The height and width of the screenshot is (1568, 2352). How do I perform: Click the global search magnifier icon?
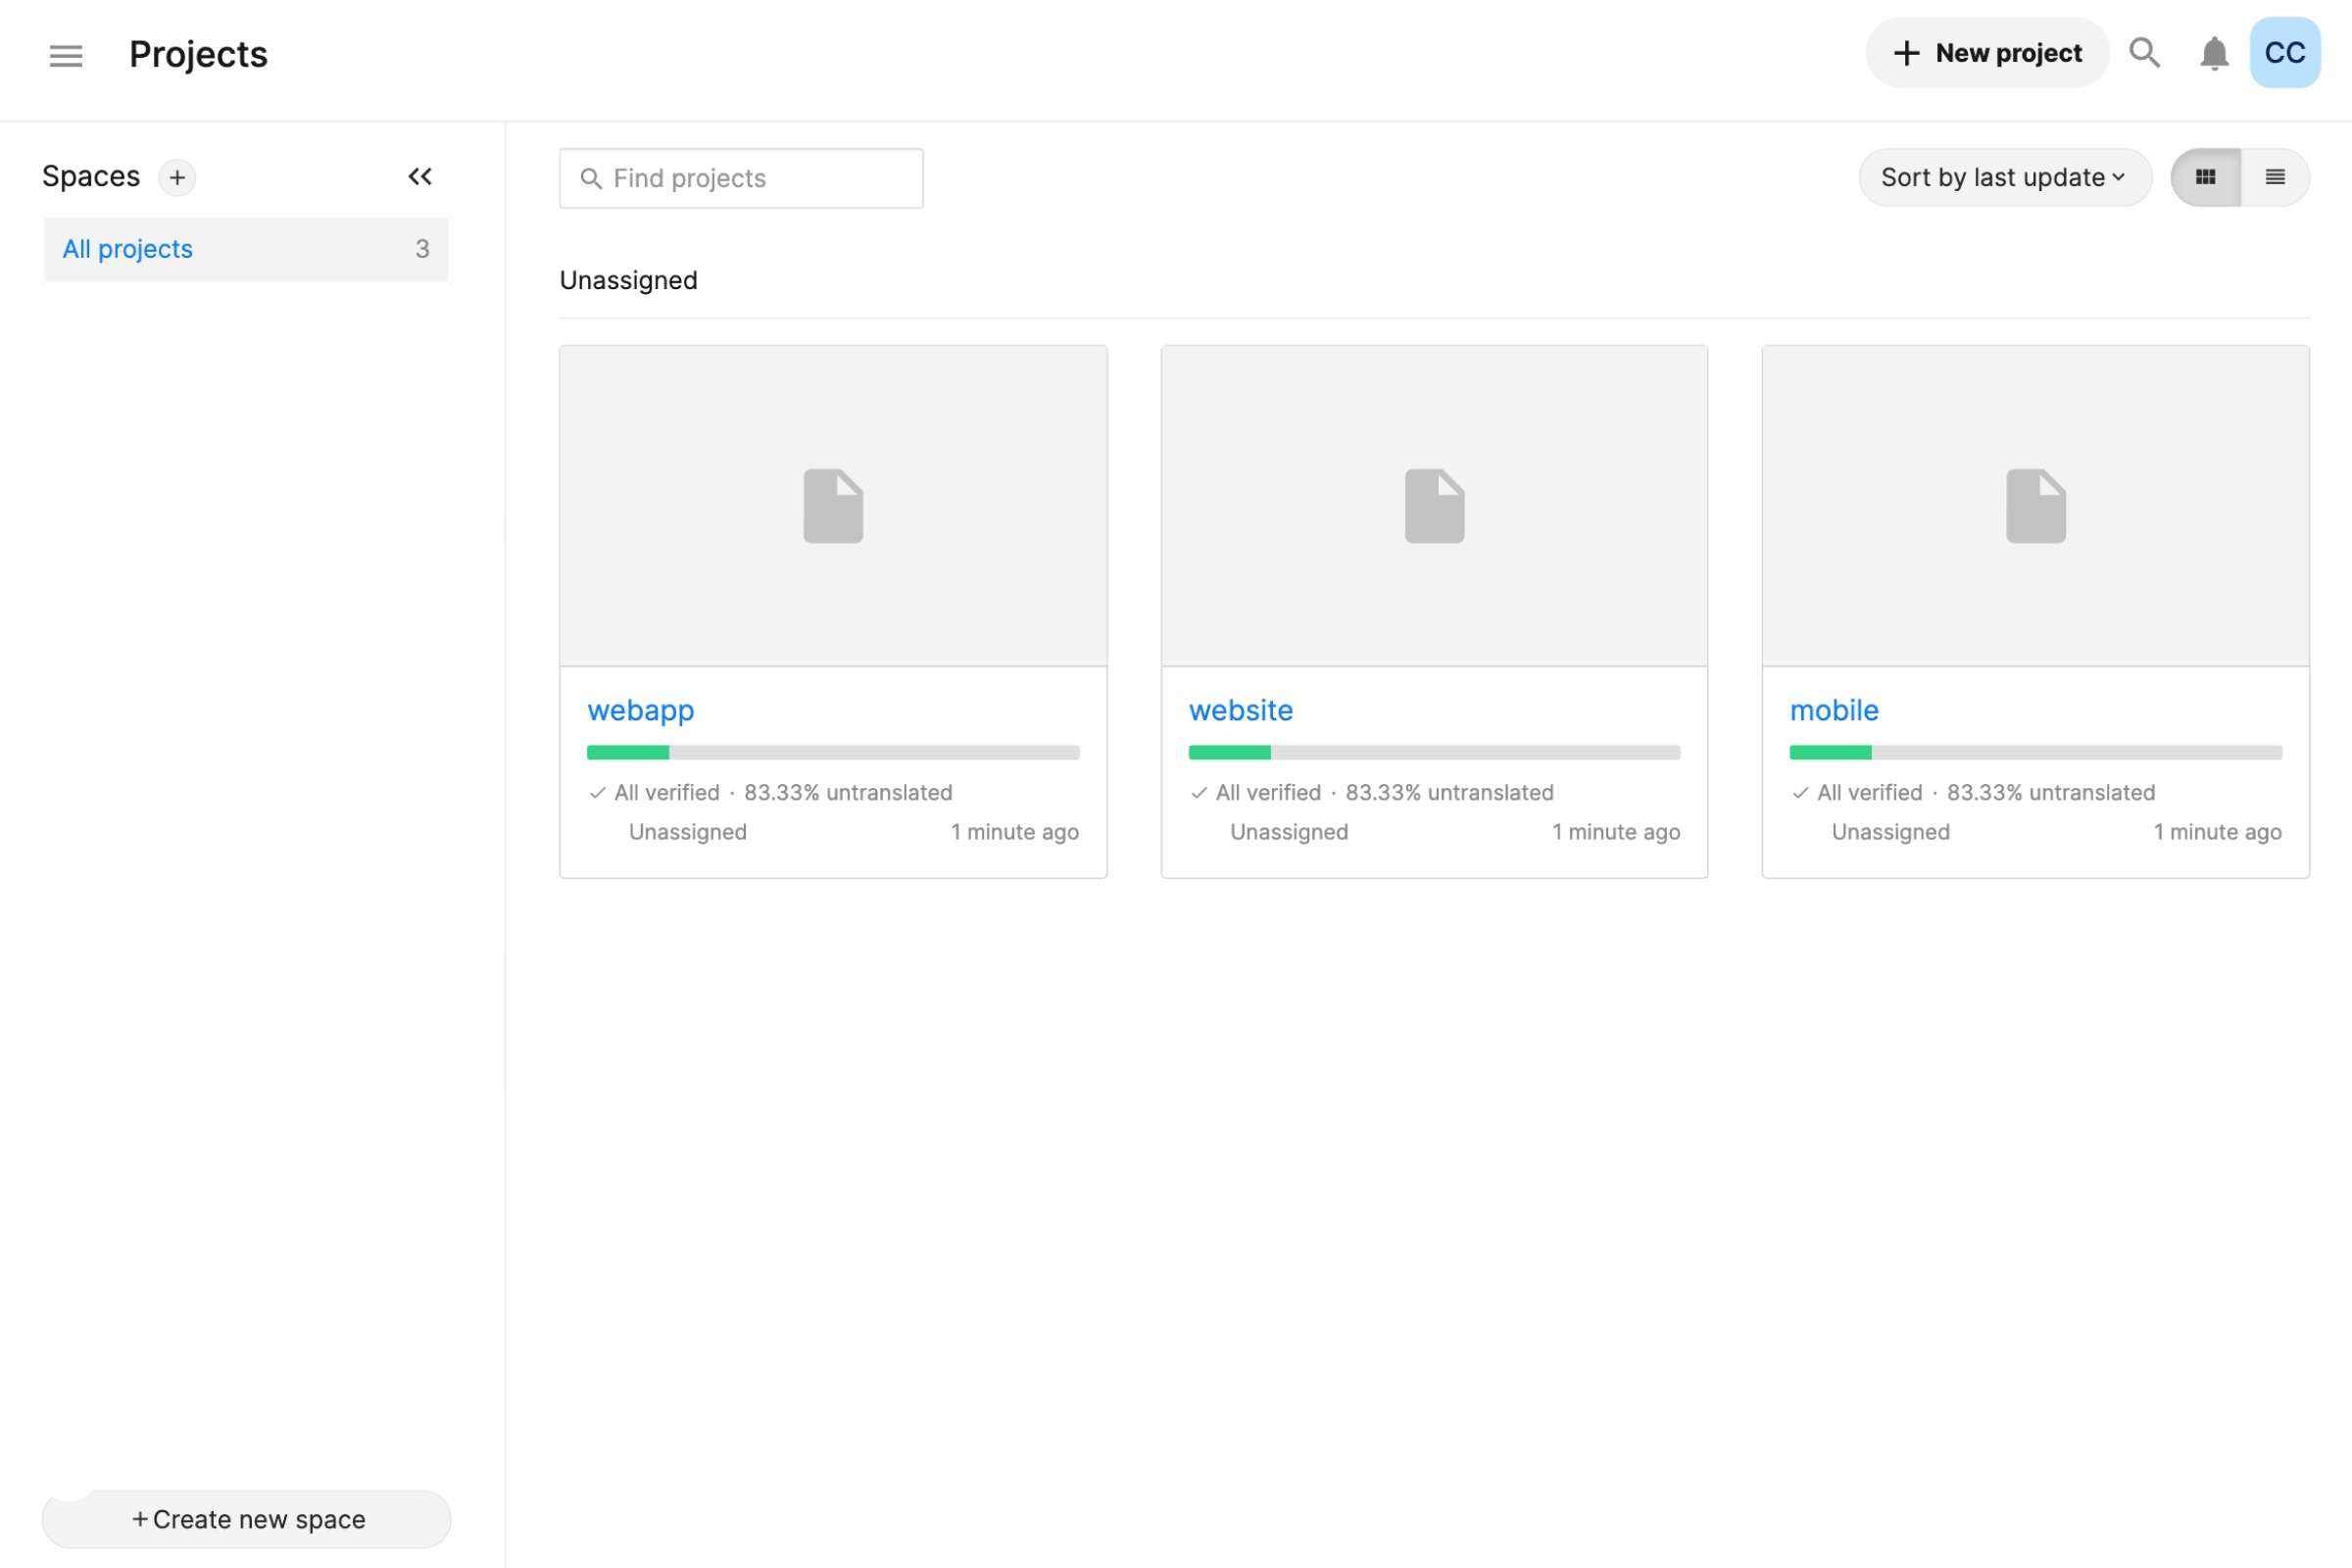pyautogui.click(x=2144, y=52)
